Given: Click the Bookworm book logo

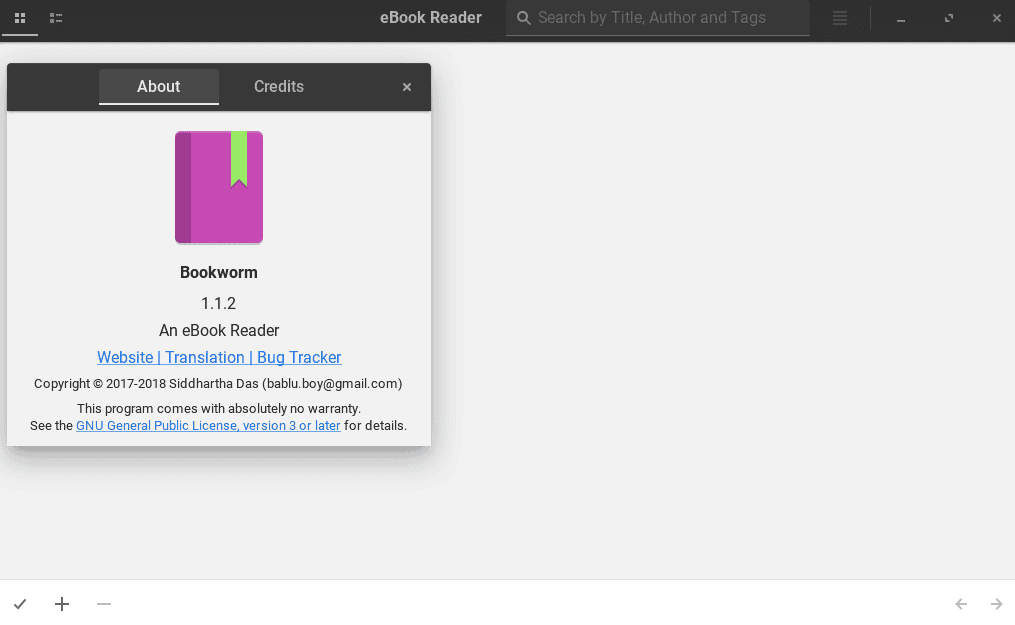Looking at the screenshot, I should (218, 187).
